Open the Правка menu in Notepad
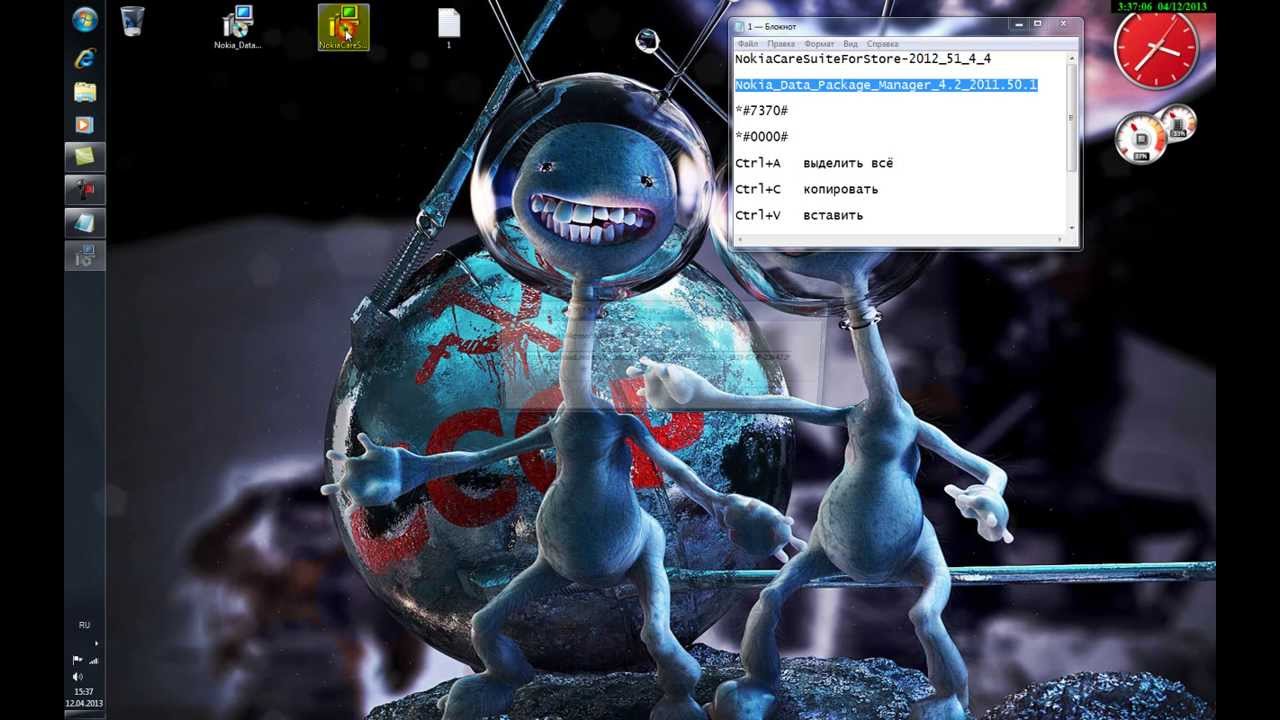This screenshot has width=1280, height=720. click(x=781, y=44)
